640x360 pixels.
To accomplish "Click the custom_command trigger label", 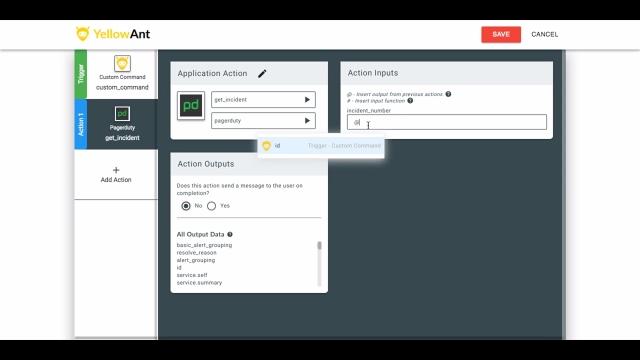I will pyautogui.click(x=122, y=87).
